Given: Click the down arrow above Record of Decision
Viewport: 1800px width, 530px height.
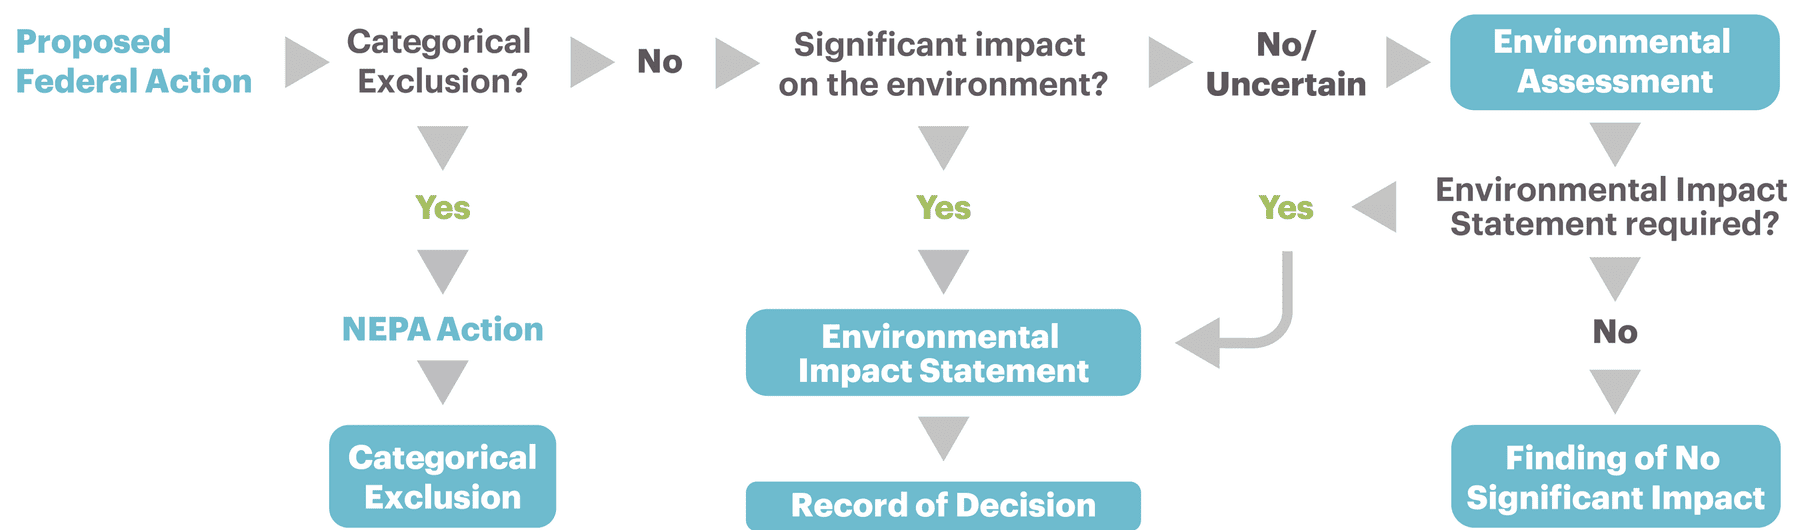Looking at the screenshot, I should [x=943, y=438].
